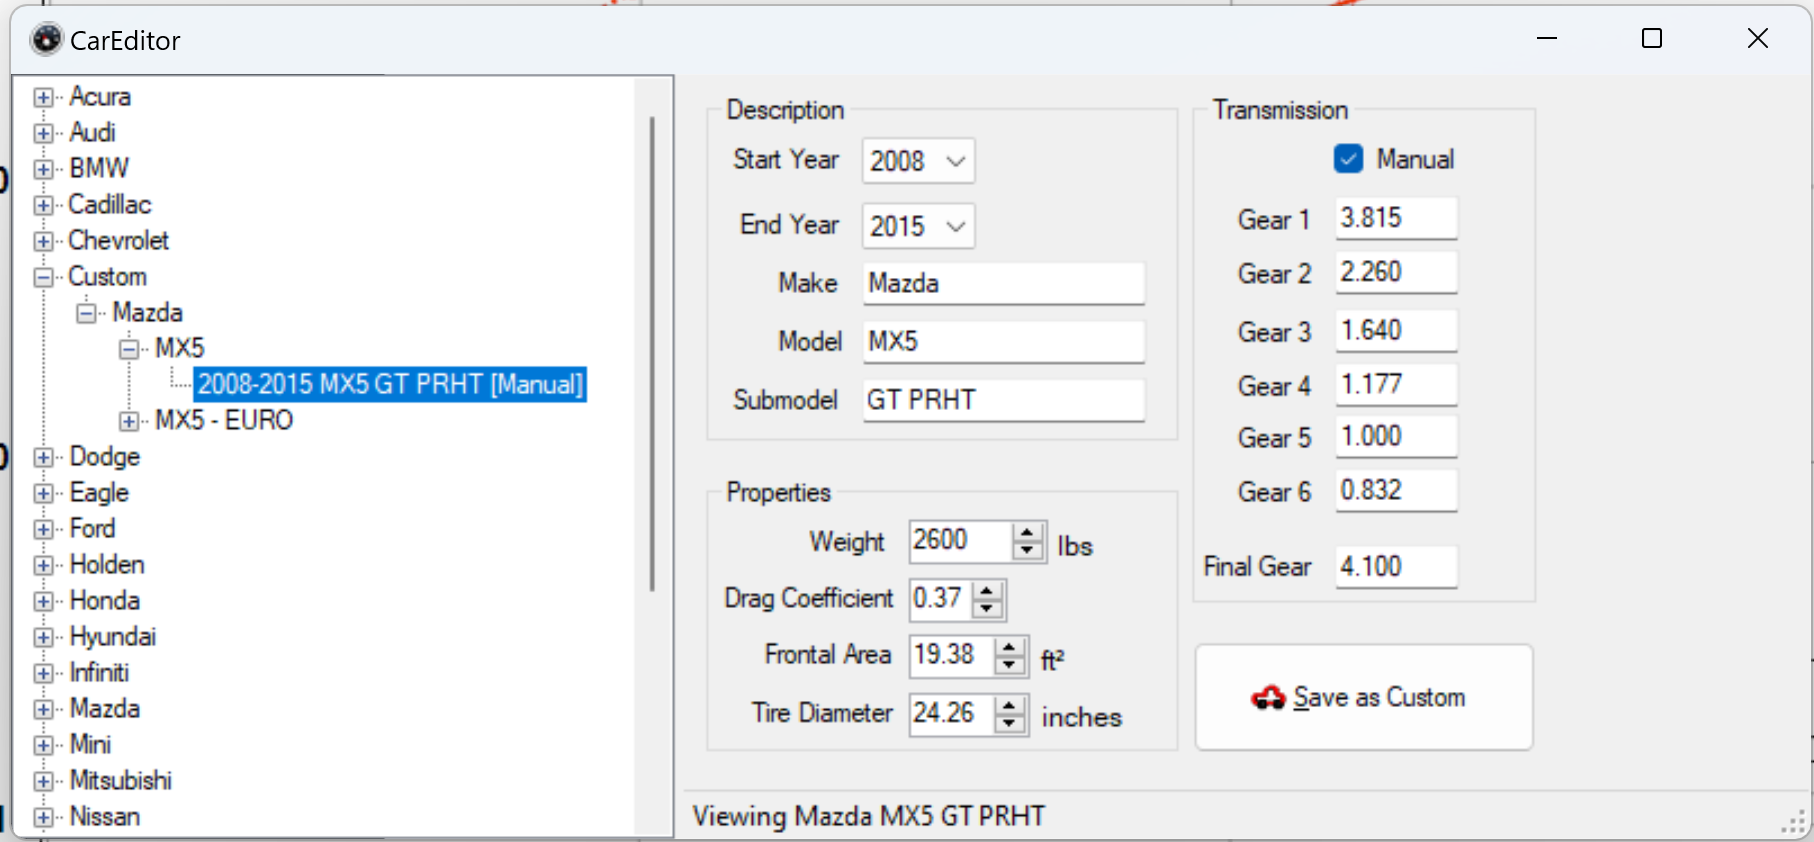This screenshot has height=842, width=1814.
Task: Decrease Frontal Area with down arrow
Action: [1010, 665]
